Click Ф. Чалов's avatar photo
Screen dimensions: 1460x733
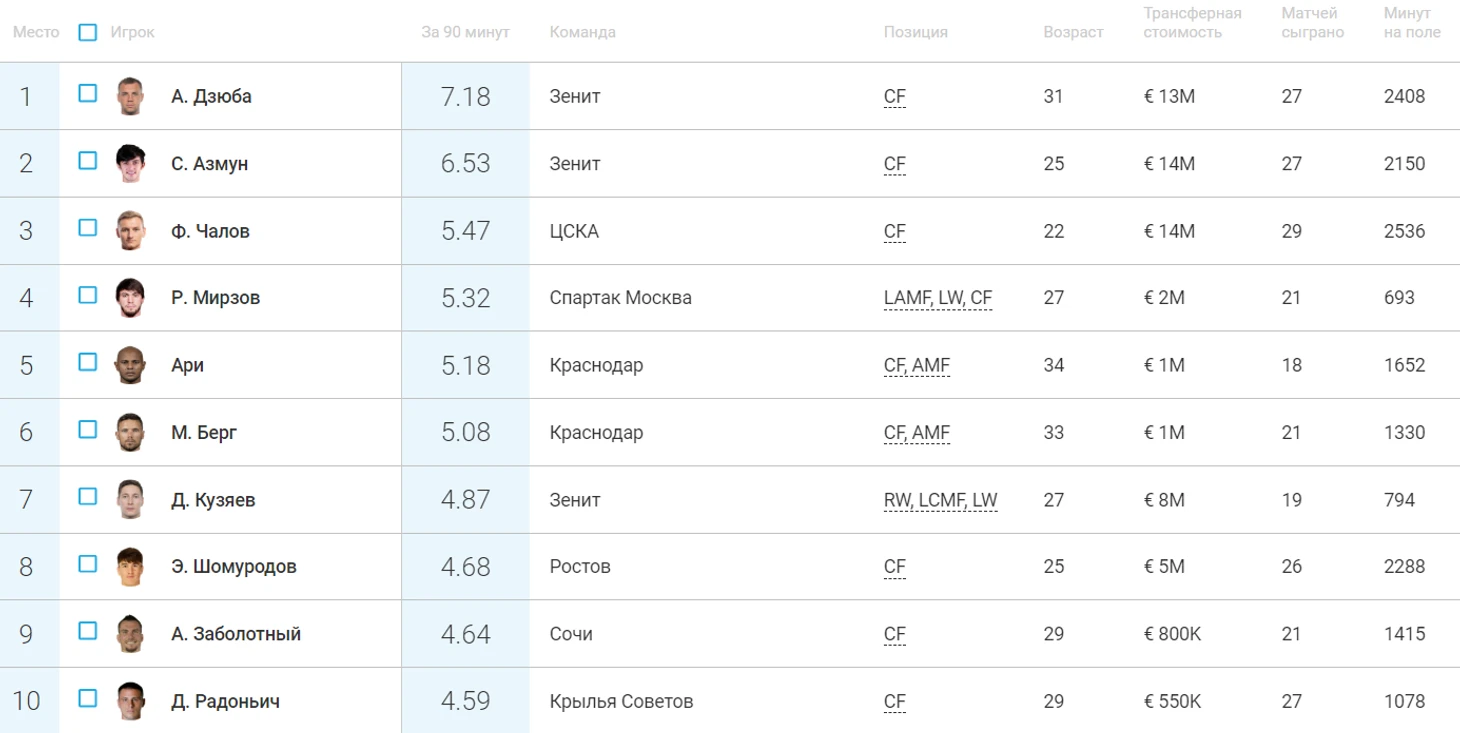[130, 231]
